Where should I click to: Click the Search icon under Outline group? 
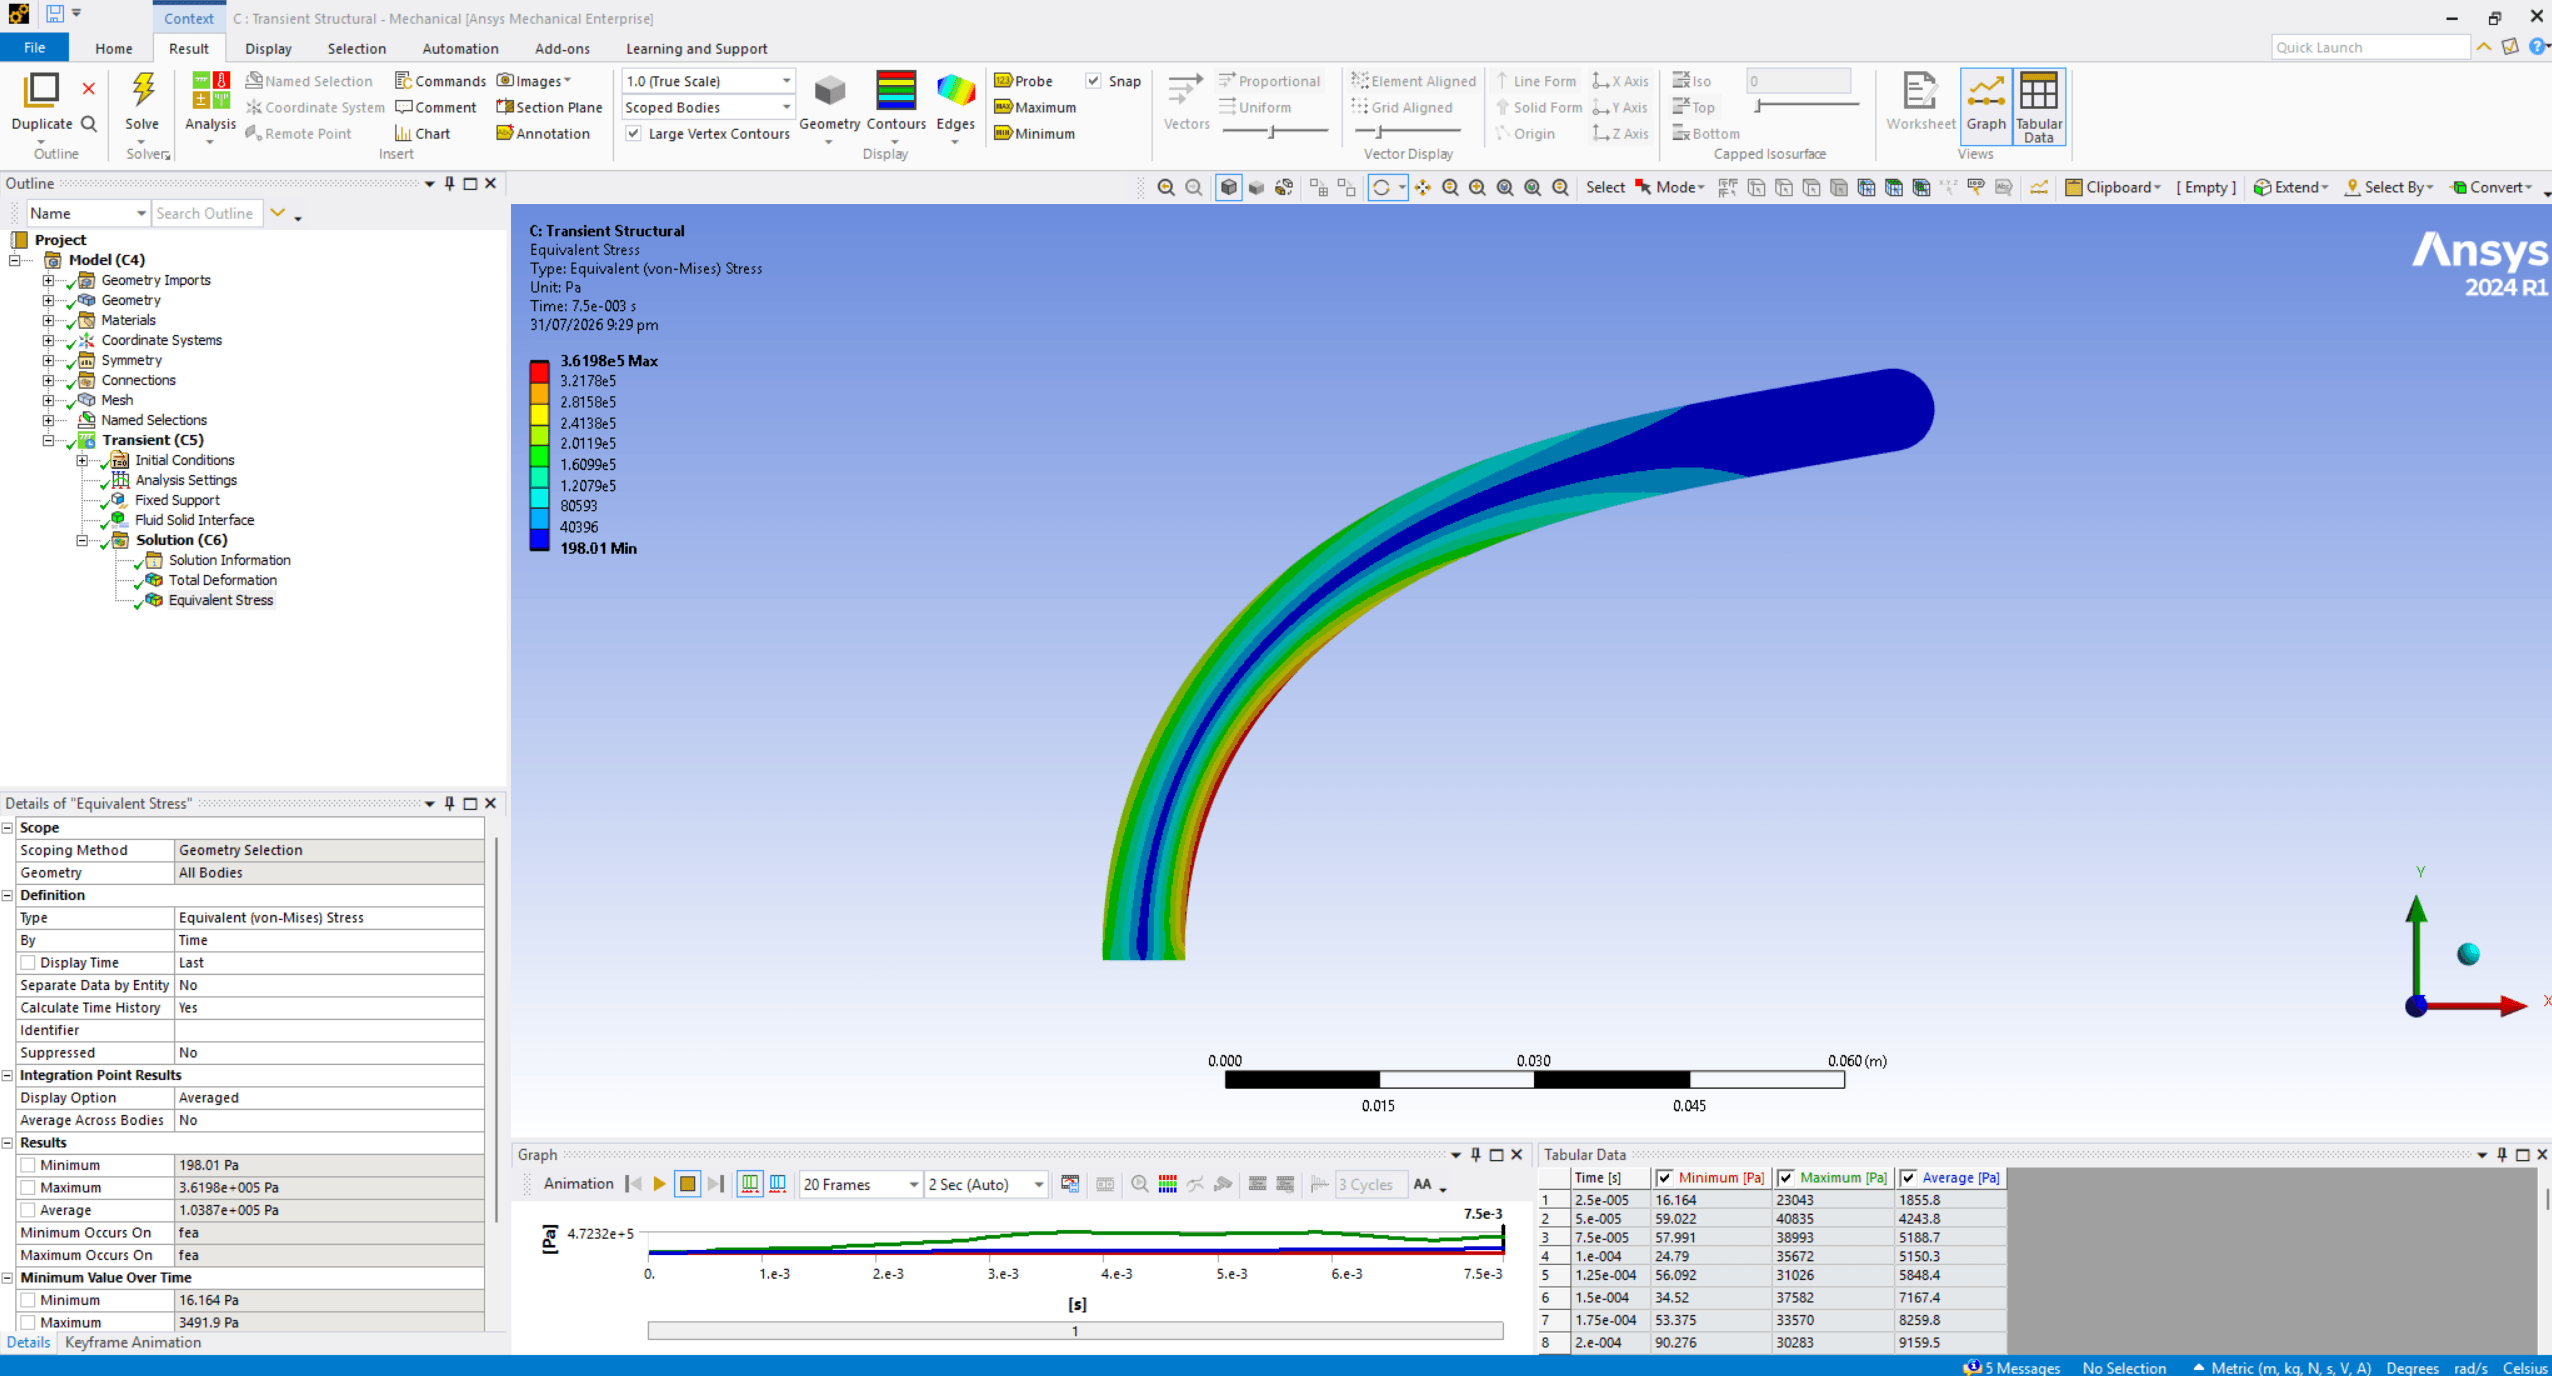pos(89,124)
